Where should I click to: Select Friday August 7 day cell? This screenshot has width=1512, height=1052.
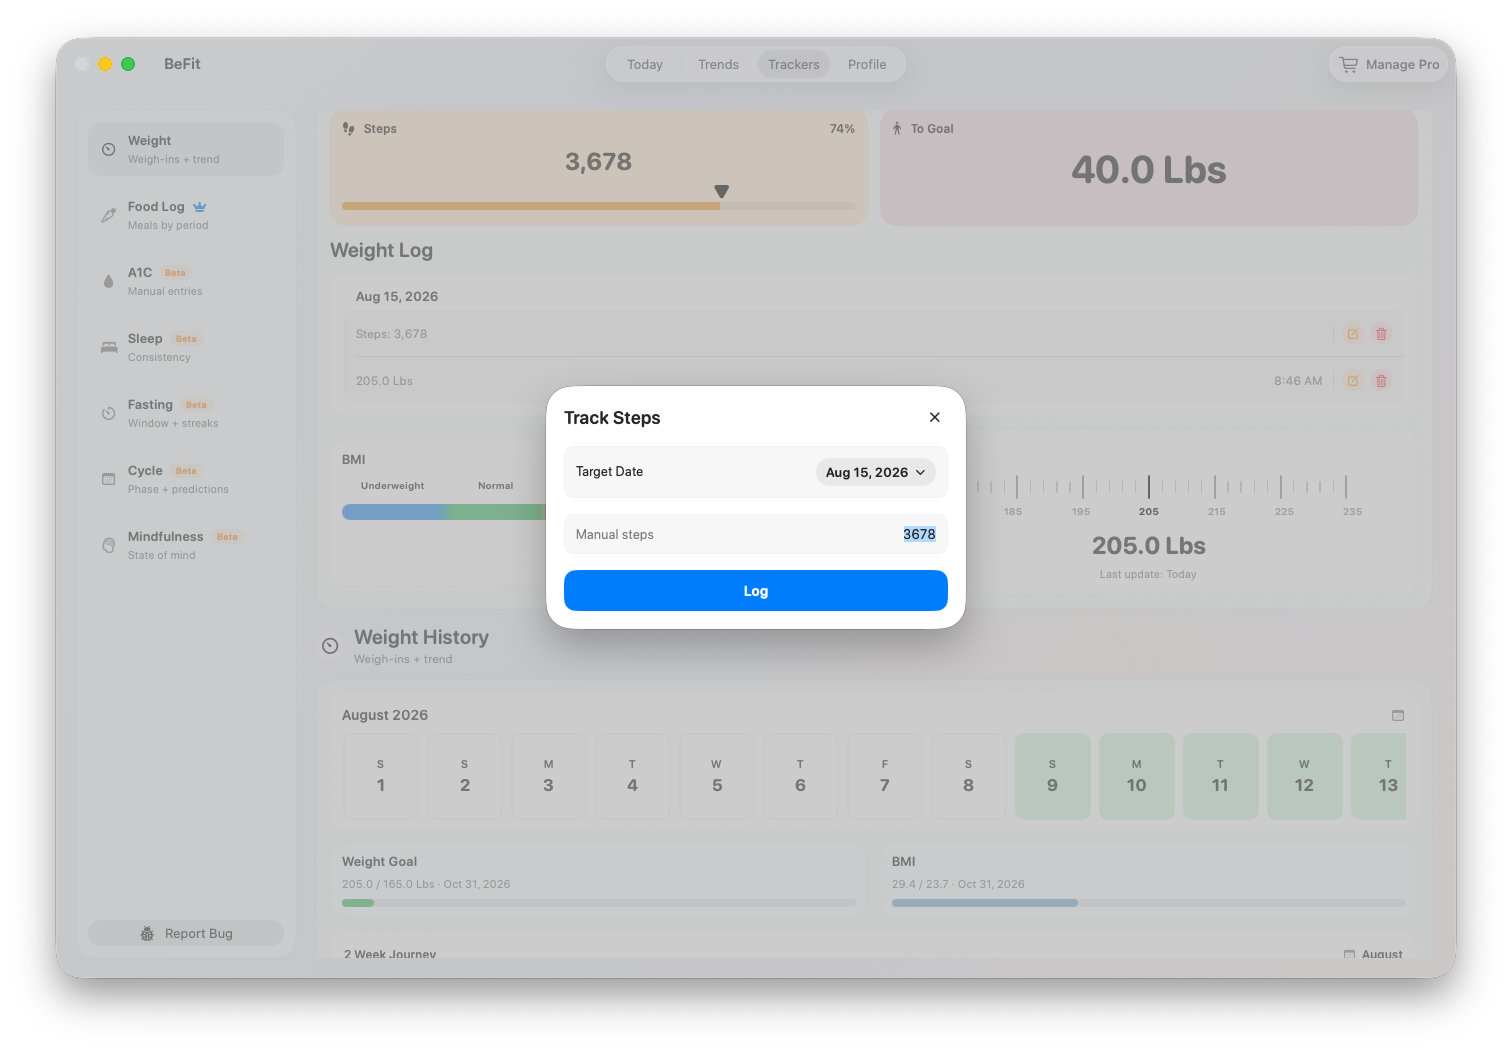click(885, 776)
